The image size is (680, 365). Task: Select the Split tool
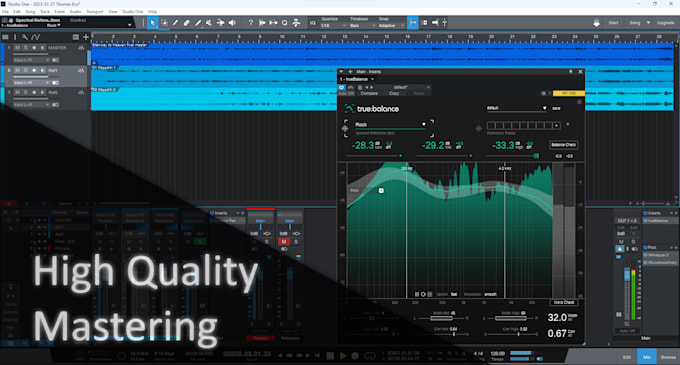pyautogui.click(x=175, y=23)
